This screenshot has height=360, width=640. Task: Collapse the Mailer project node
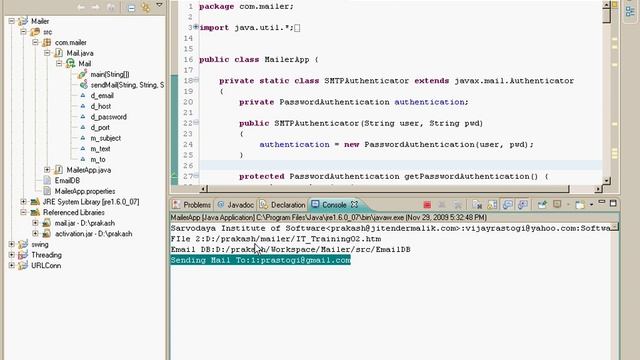(x=11, y=21)
